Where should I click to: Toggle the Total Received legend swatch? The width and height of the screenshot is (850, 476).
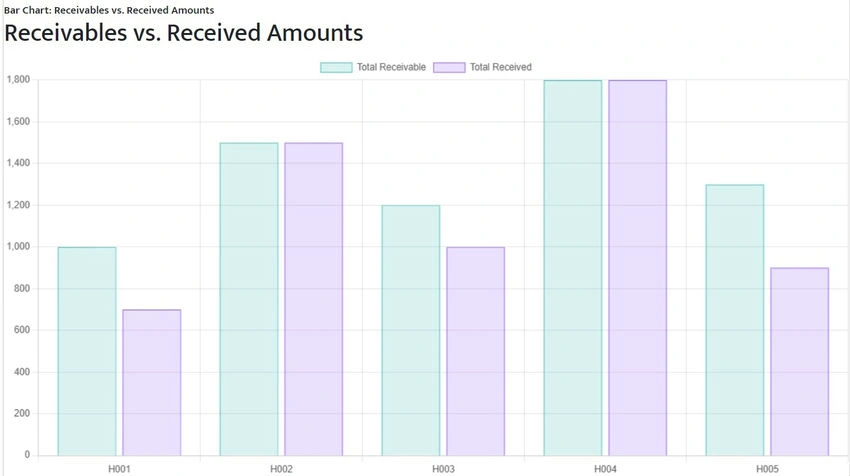449,67
